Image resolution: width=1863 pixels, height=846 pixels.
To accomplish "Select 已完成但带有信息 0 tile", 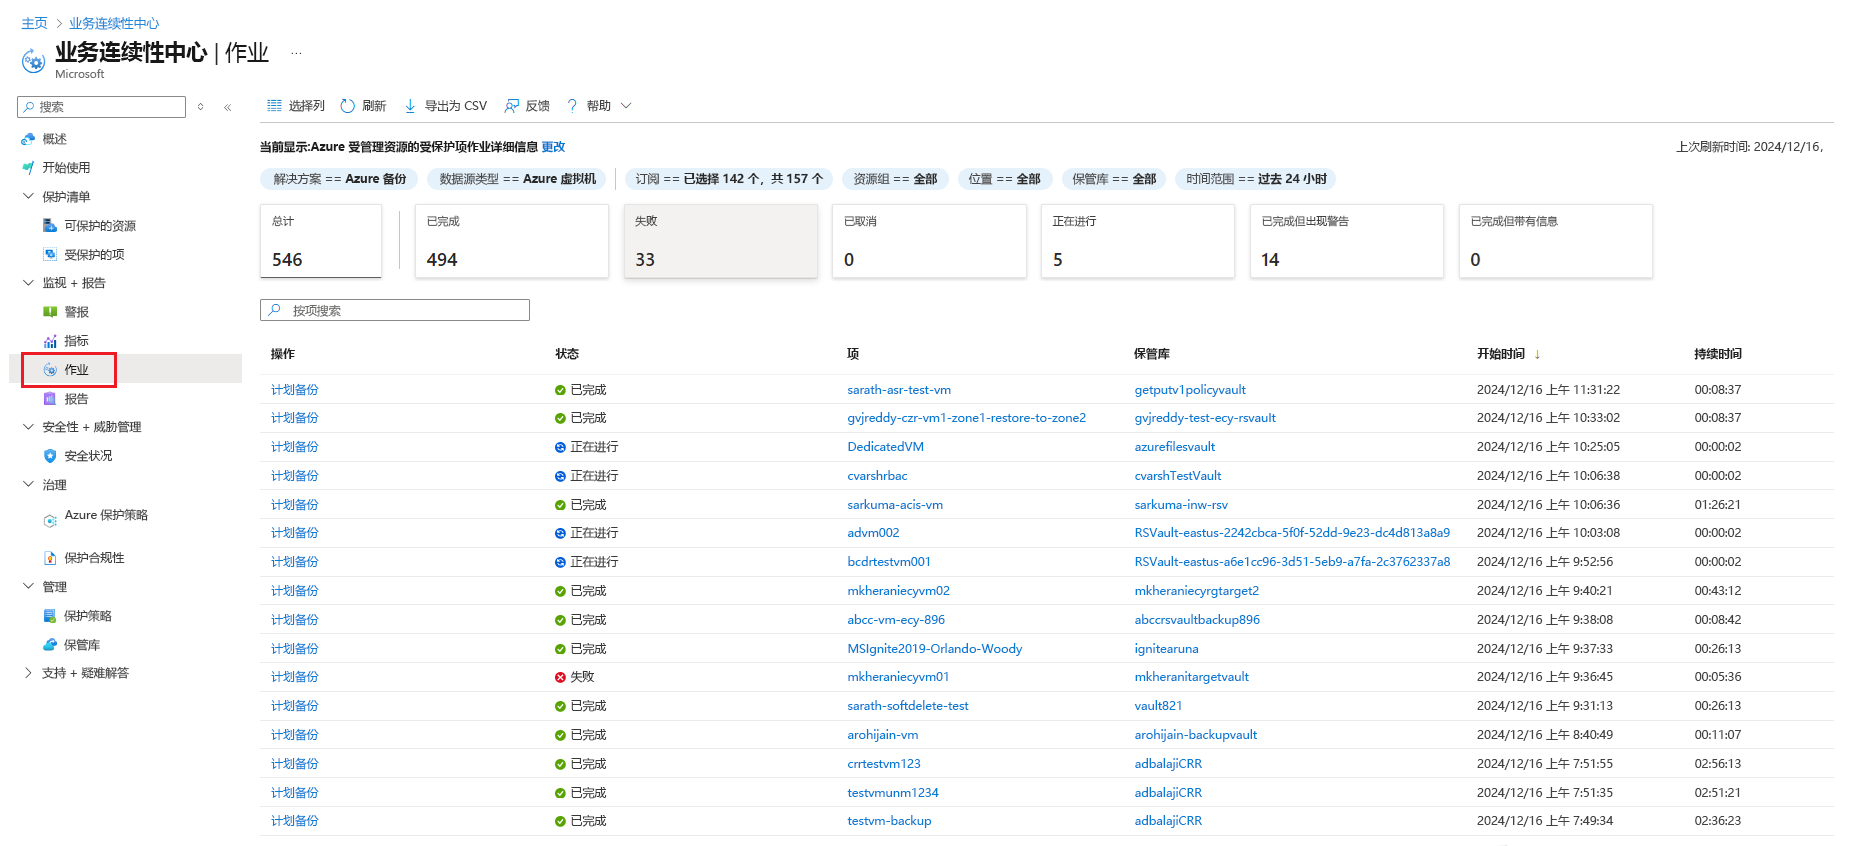I will coord(1556,241).
